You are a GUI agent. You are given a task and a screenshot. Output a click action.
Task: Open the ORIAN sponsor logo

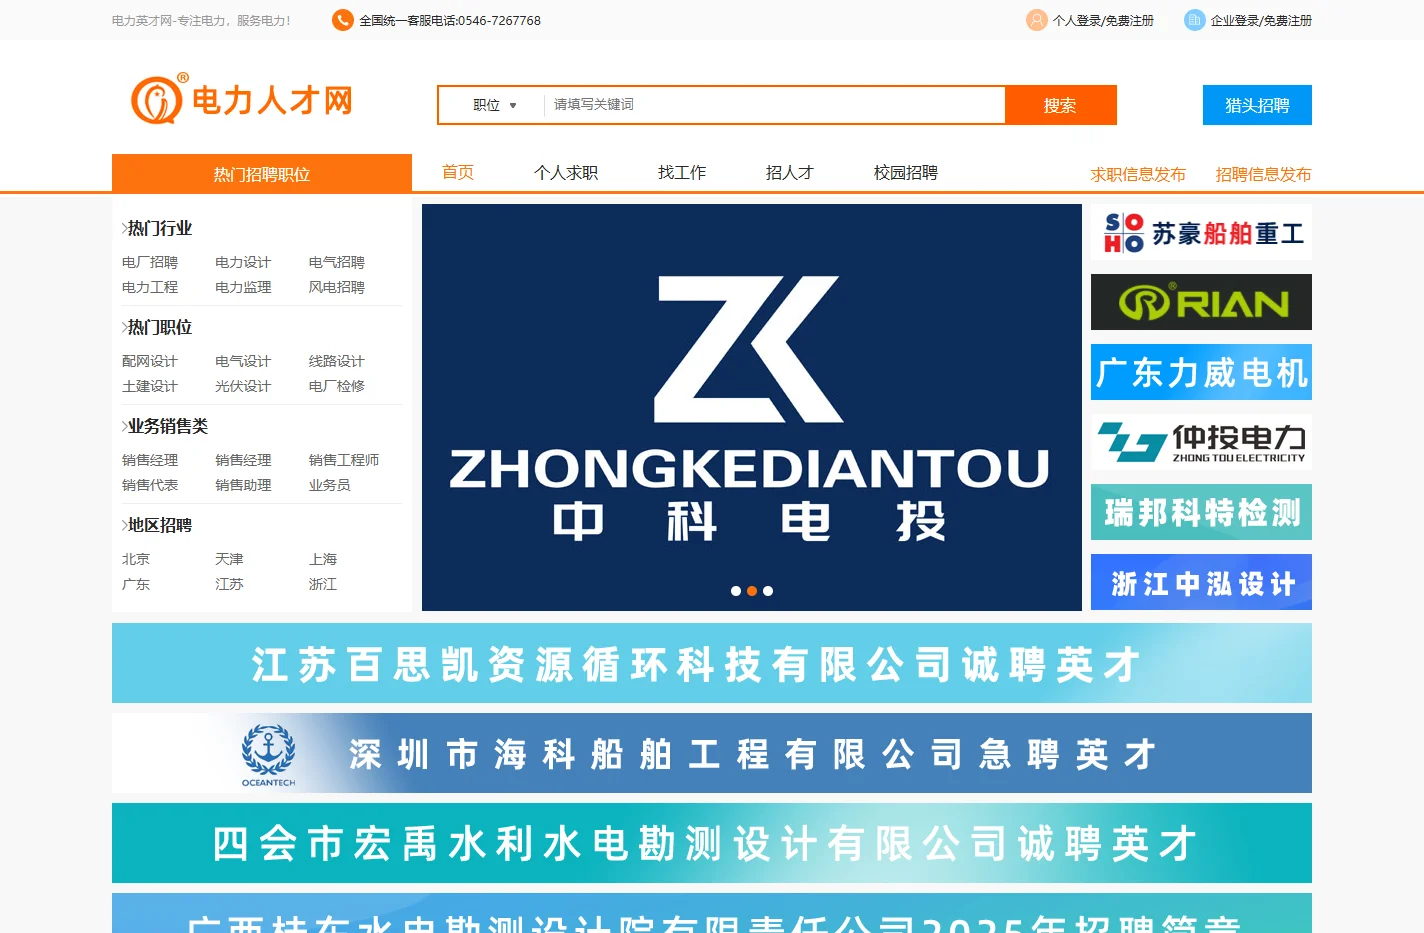[x=1201, y=302]
